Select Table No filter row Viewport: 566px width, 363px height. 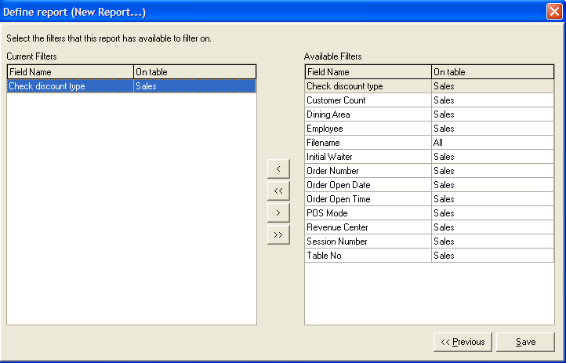pyautogui.click(x=429, y=255)
